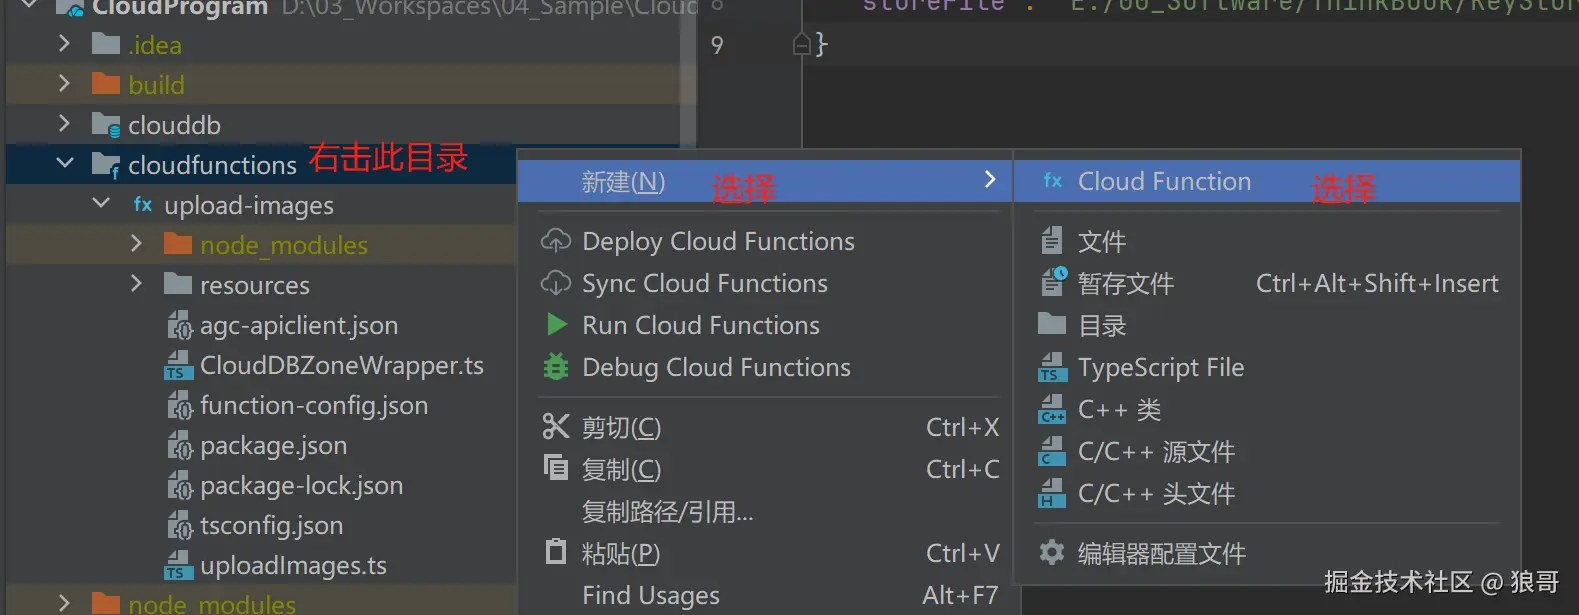Expand the clouddb folder
The width and height of the screenshot is (1579, 615).
[x=65, y=124]
